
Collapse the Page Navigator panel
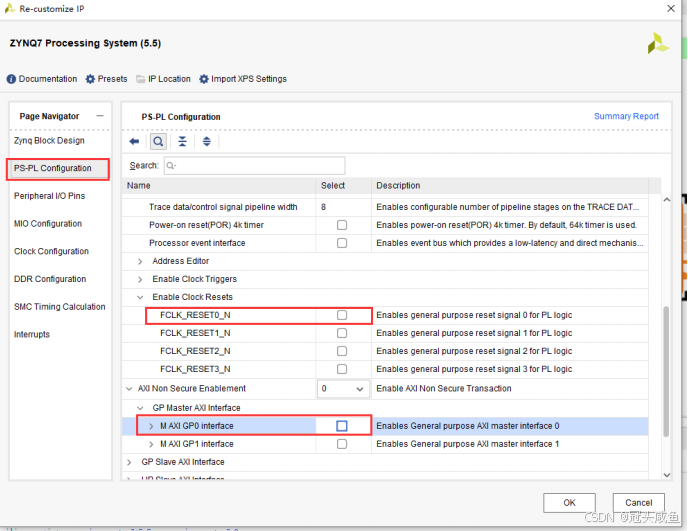coord(100,117)
